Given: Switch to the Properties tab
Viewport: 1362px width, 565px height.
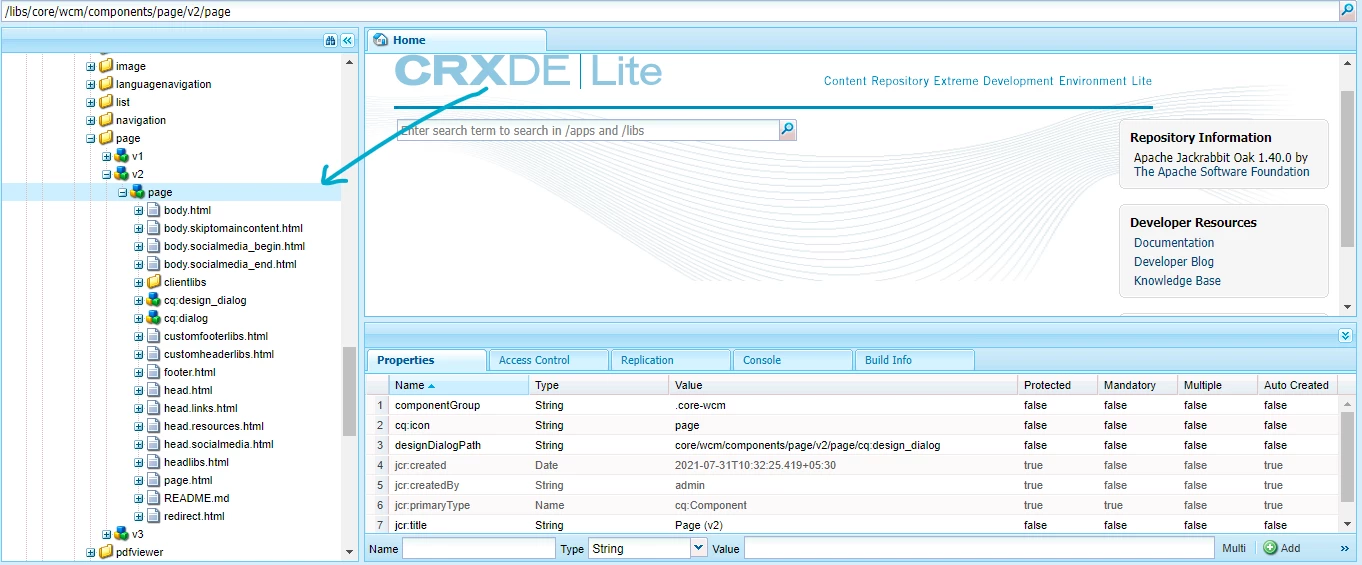Looking at the screenshot, I should (427, 360).
